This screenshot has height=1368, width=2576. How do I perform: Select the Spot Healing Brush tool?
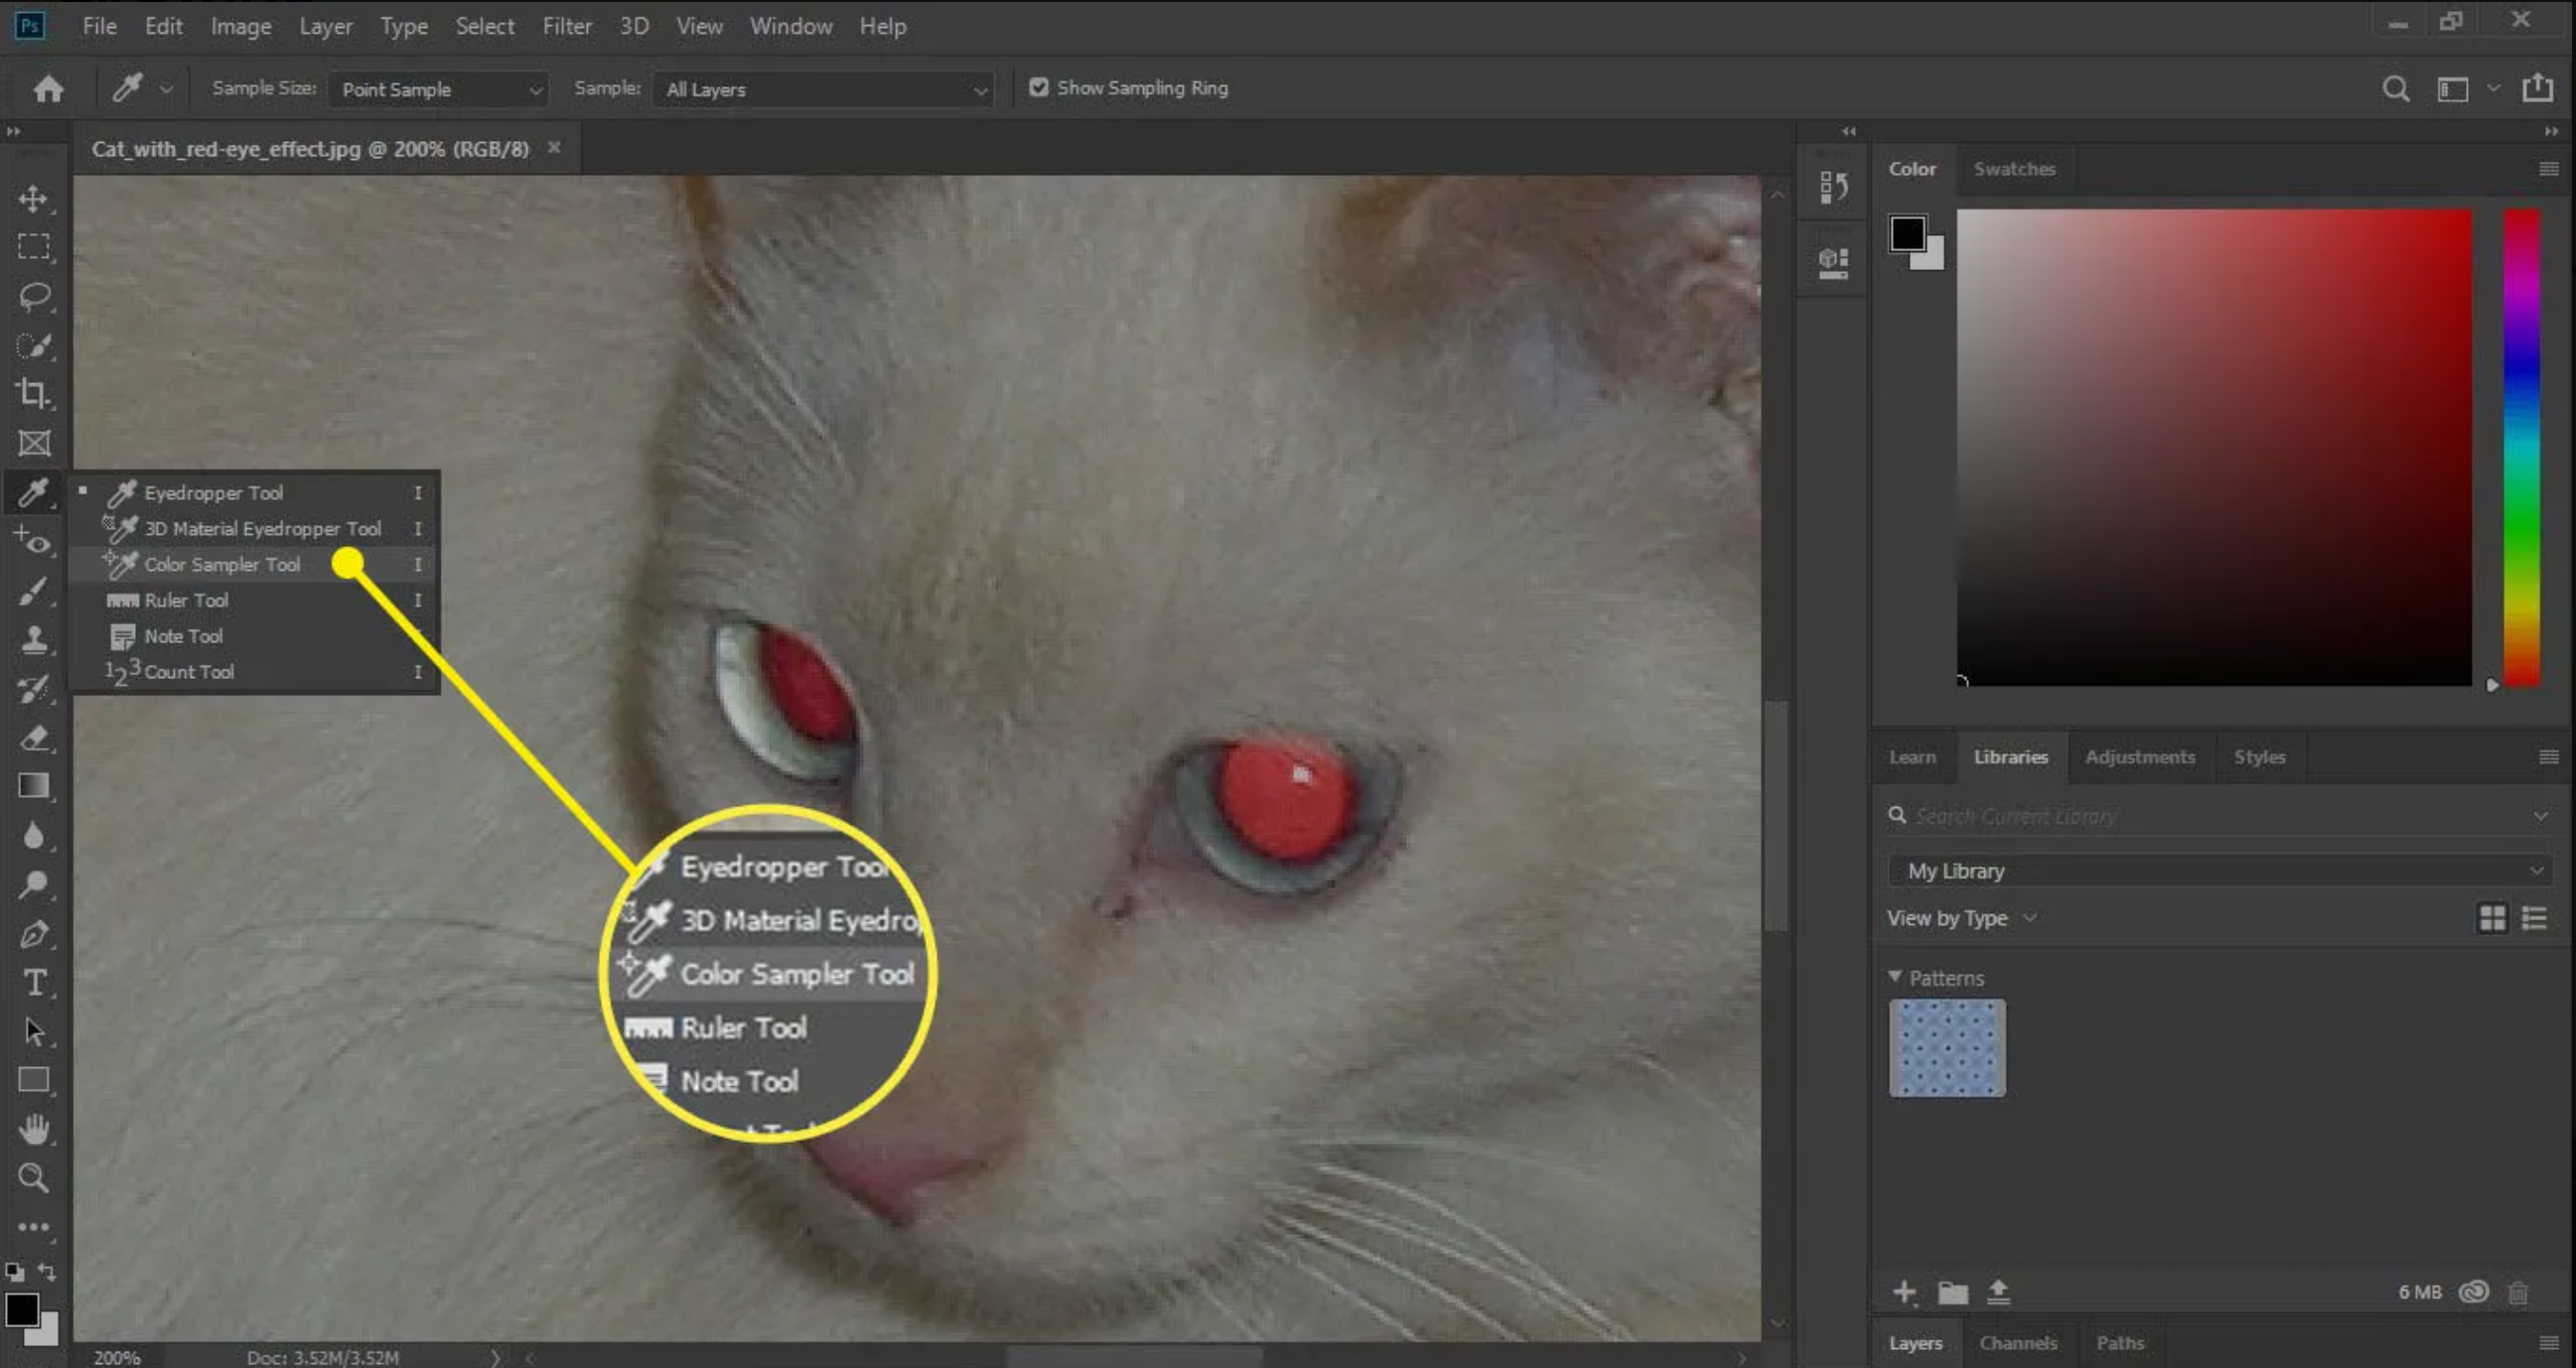tap(33, 541)
